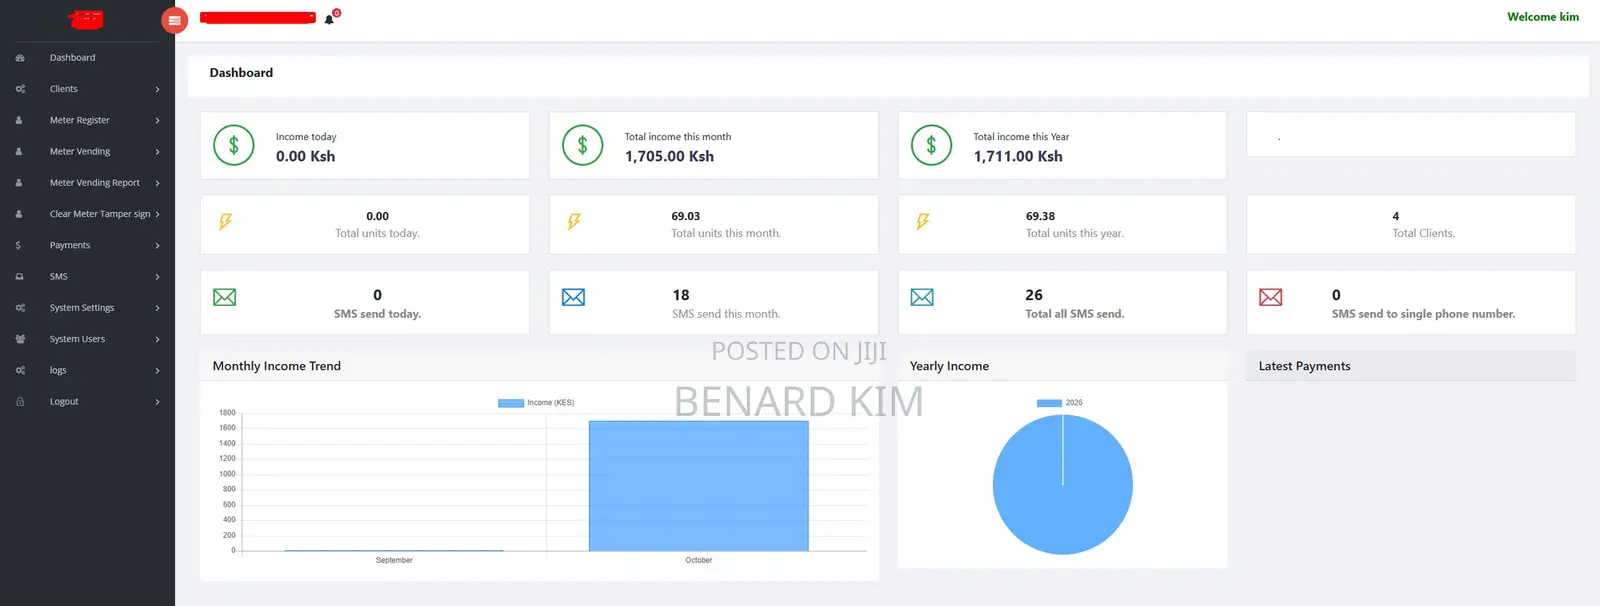Click the System Users group icon
Screen dimensions: 1600x606
(20, 339)
